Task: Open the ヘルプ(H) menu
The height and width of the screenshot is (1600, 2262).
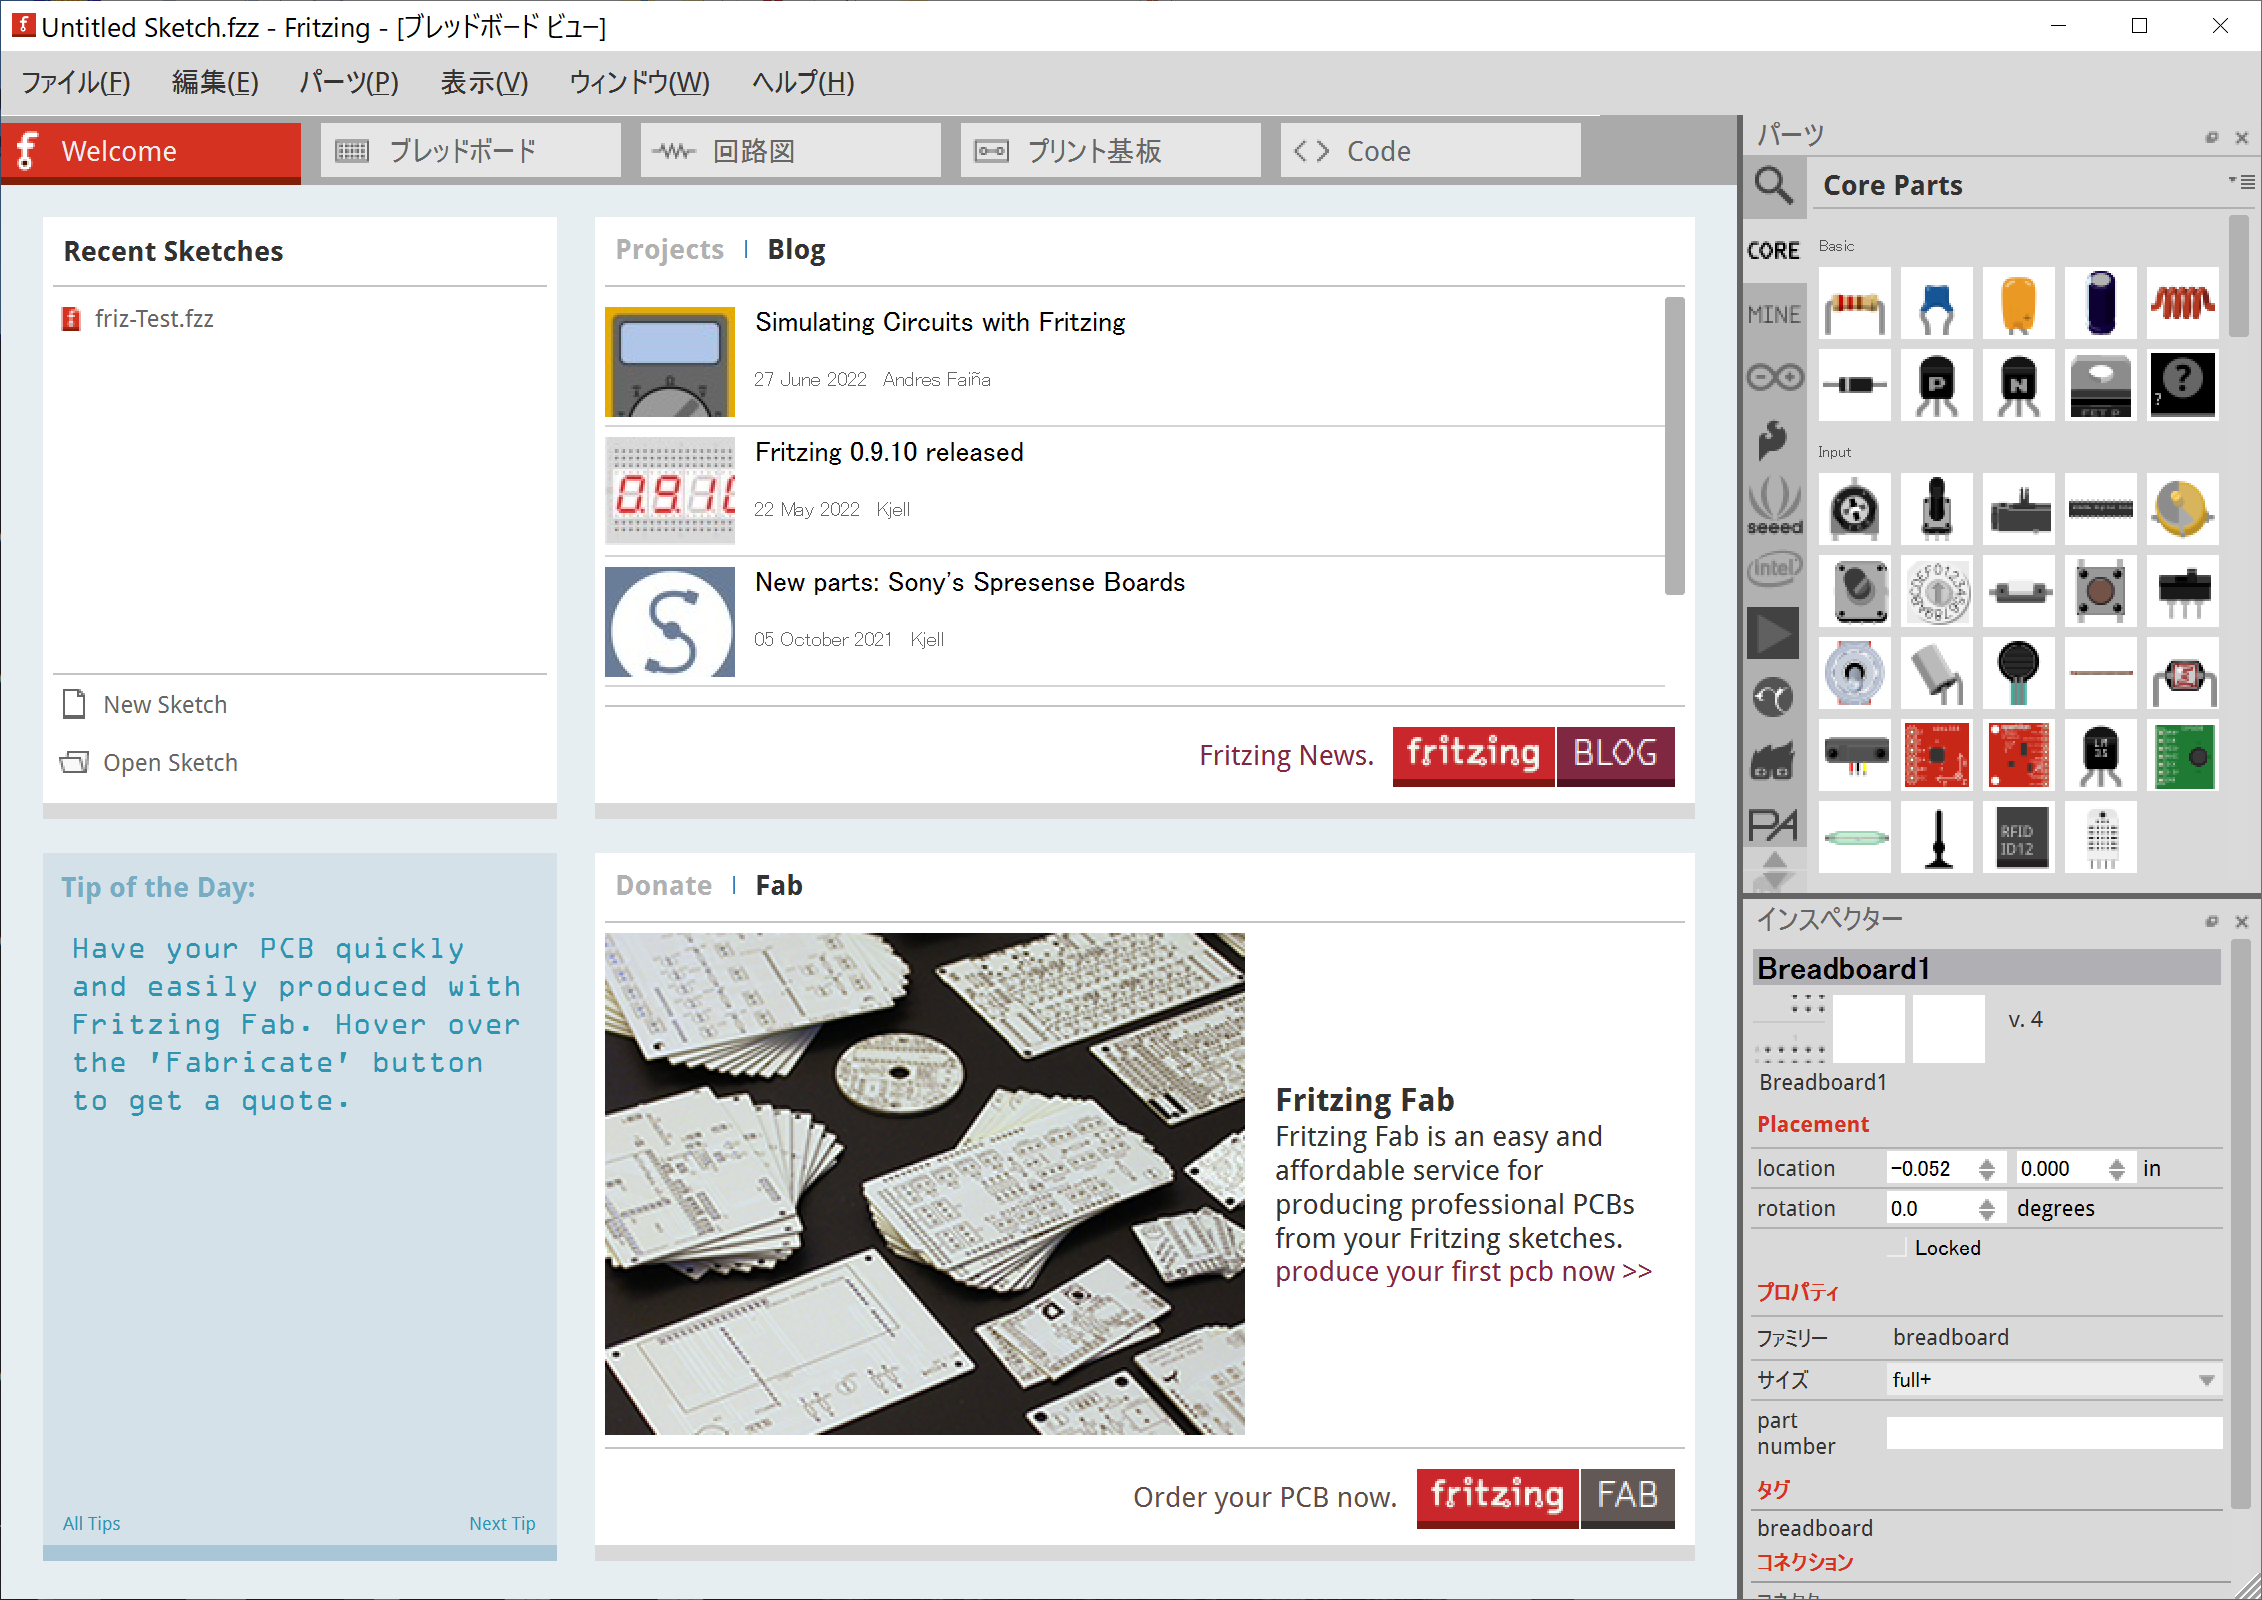Action: tap(803, 83)
